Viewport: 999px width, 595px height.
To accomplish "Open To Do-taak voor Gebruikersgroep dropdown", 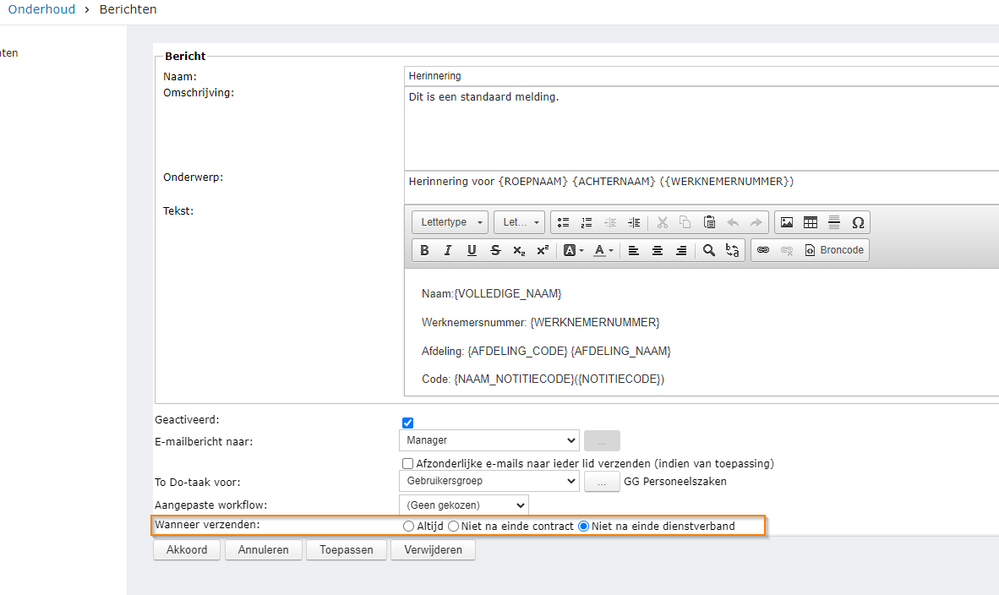I will (489, 481).
